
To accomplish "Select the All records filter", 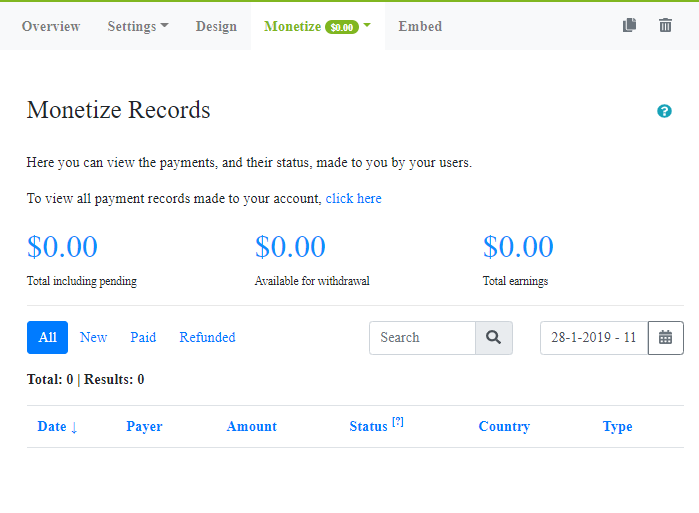I will coord(47,338).
